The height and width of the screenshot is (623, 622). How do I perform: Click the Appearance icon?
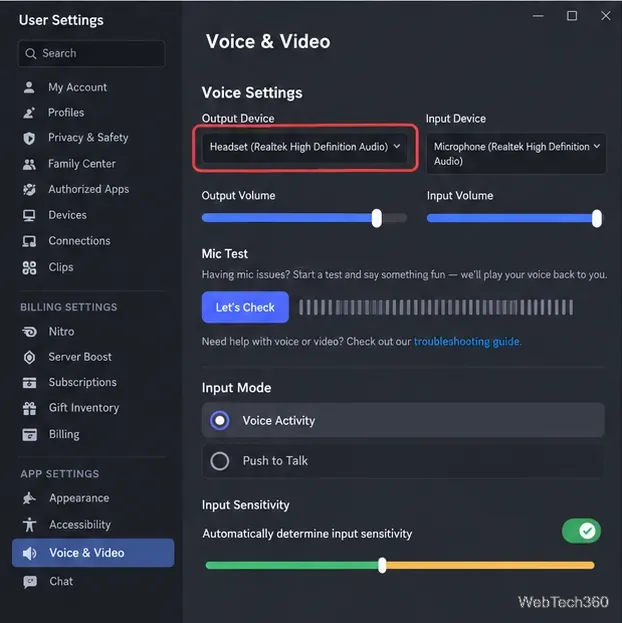tap(29, 498)
